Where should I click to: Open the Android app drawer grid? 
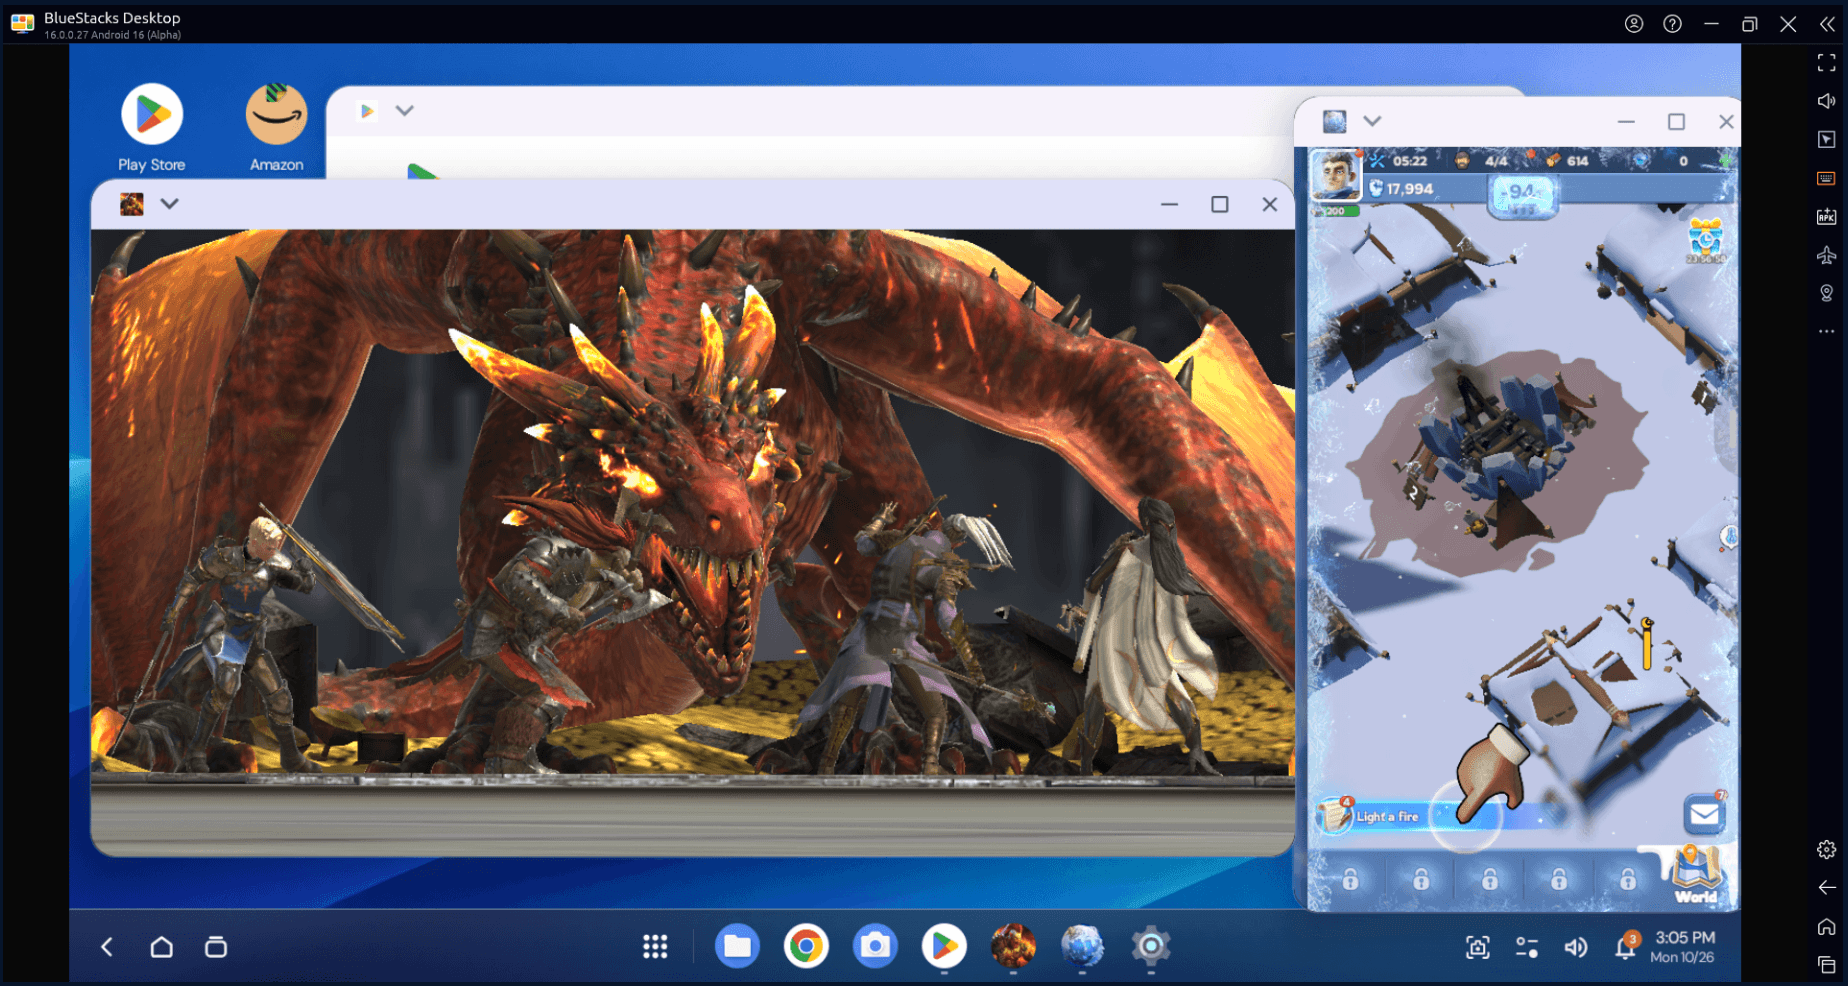(x=655, y=946)
